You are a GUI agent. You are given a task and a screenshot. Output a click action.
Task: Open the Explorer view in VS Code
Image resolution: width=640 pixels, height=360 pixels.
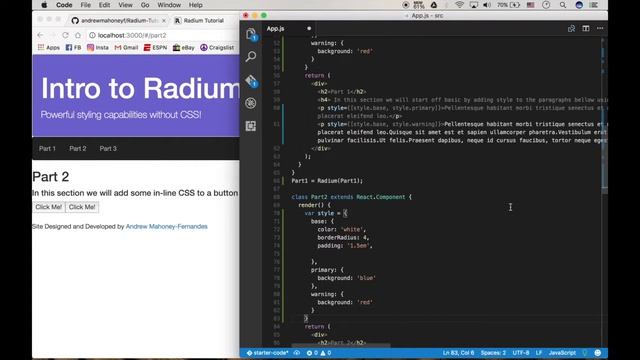tap(251, 34)
